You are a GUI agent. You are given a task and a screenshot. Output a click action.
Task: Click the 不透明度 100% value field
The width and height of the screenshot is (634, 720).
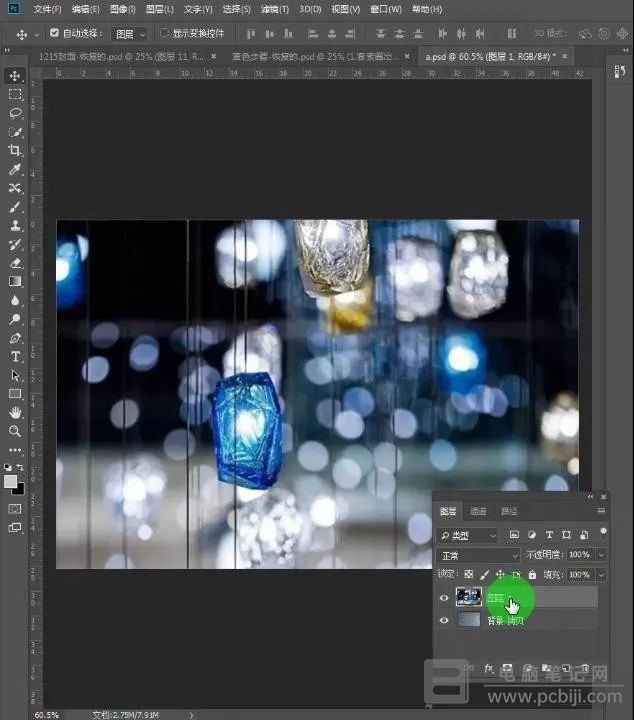point(581,555)
